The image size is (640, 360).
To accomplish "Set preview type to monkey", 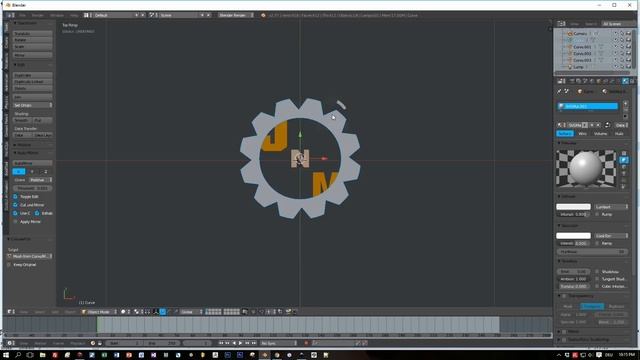I will click(624, 173).
